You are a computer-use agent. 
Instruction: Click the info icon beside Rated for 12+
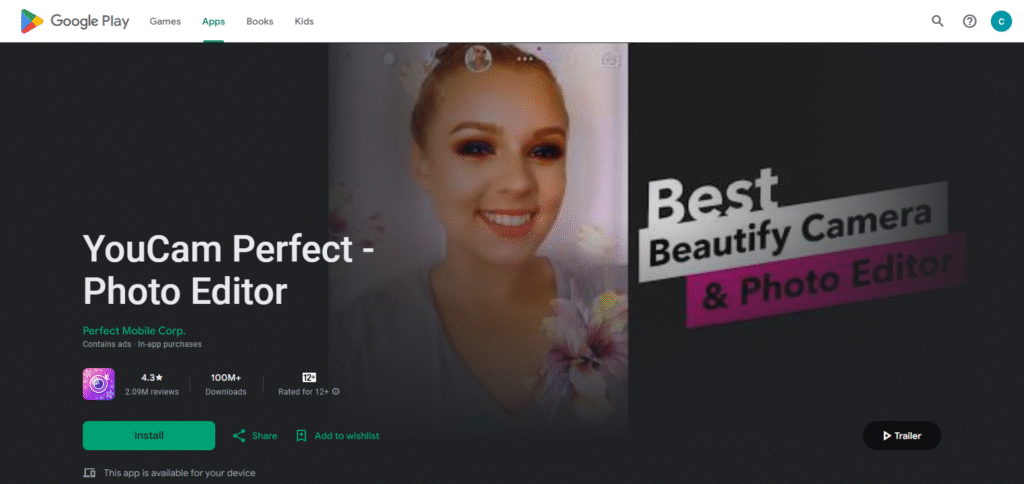(336, 392)
